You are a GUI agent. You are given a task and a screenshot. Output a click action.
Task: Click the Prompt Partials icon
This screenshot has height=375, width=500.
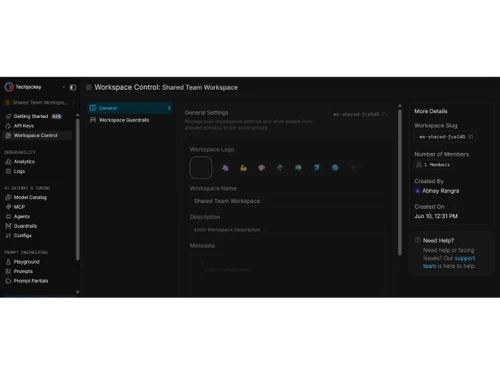coord(8,281)
